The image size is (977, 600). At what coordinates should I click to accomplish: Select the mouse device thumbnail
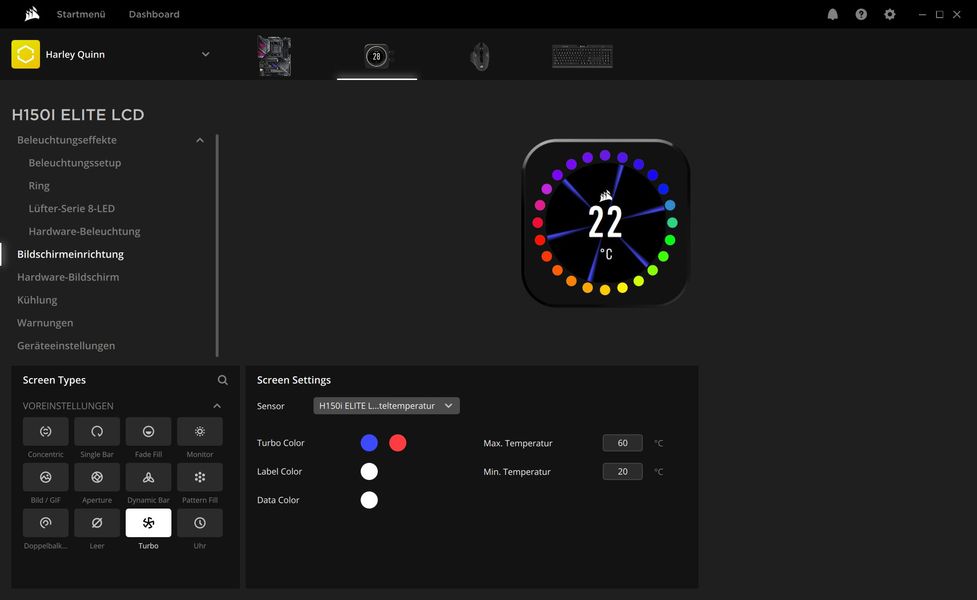click(x=480, y=57)
